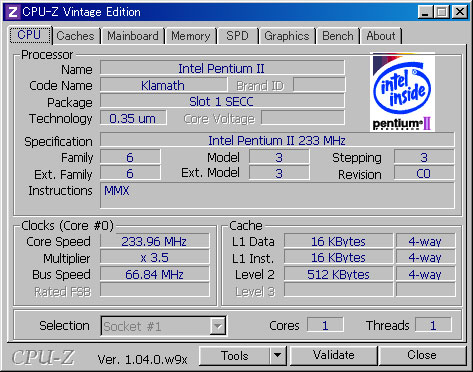Click the Multiplier value x 3.5
Viewport: 473px width, 372px height.
[155, 257]
